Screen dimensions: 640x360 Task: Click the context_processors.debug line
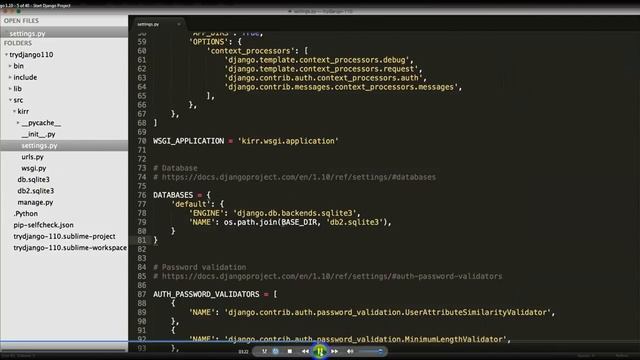[319, 60]
